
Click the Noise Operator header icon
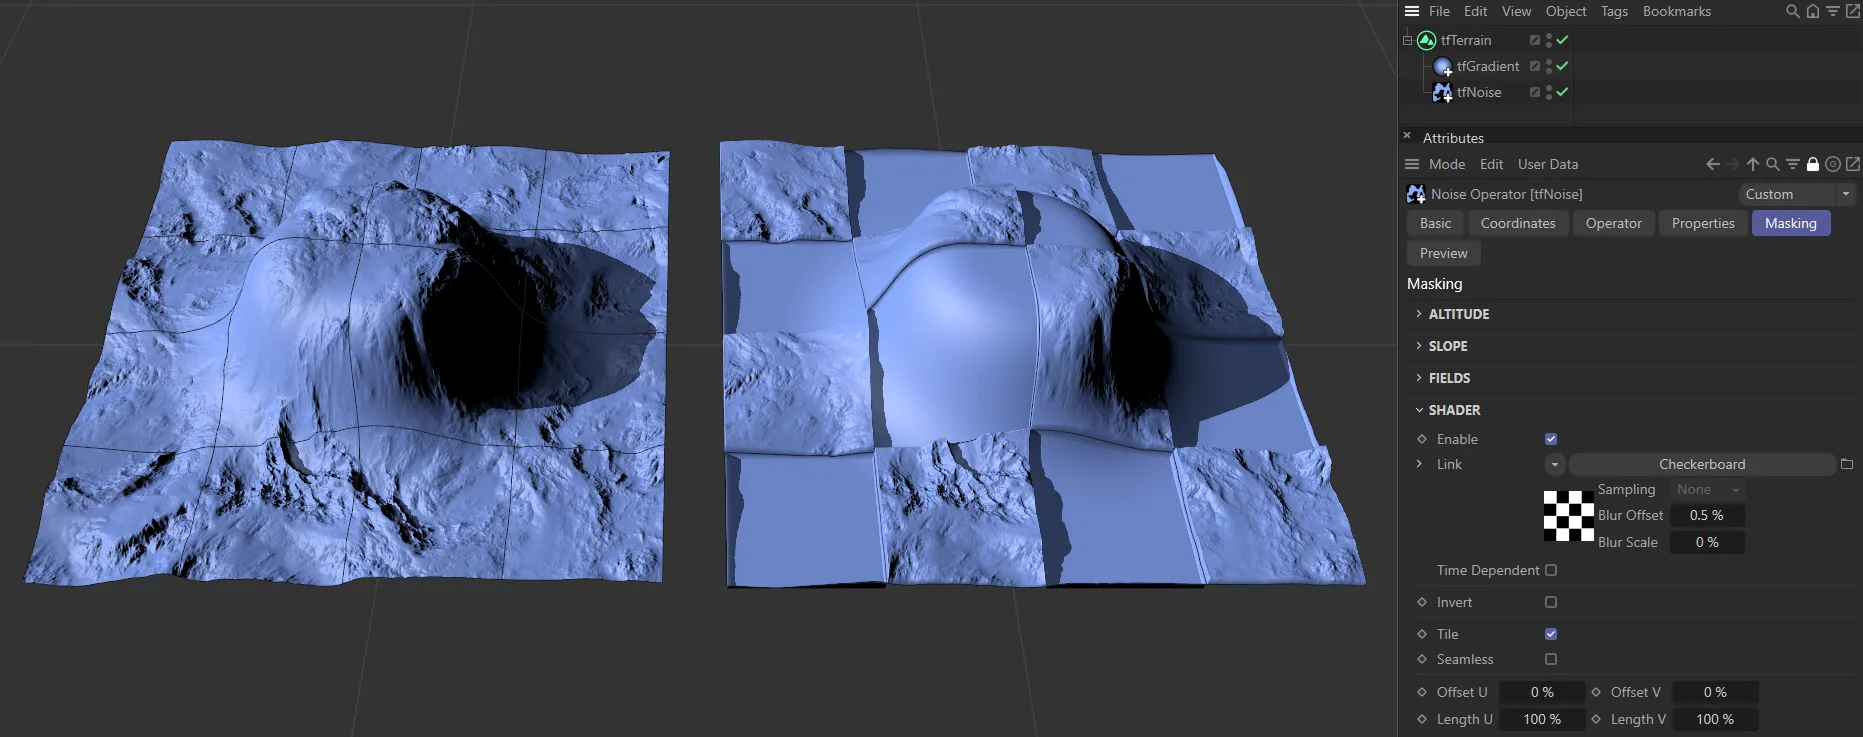pos(1416,194)
